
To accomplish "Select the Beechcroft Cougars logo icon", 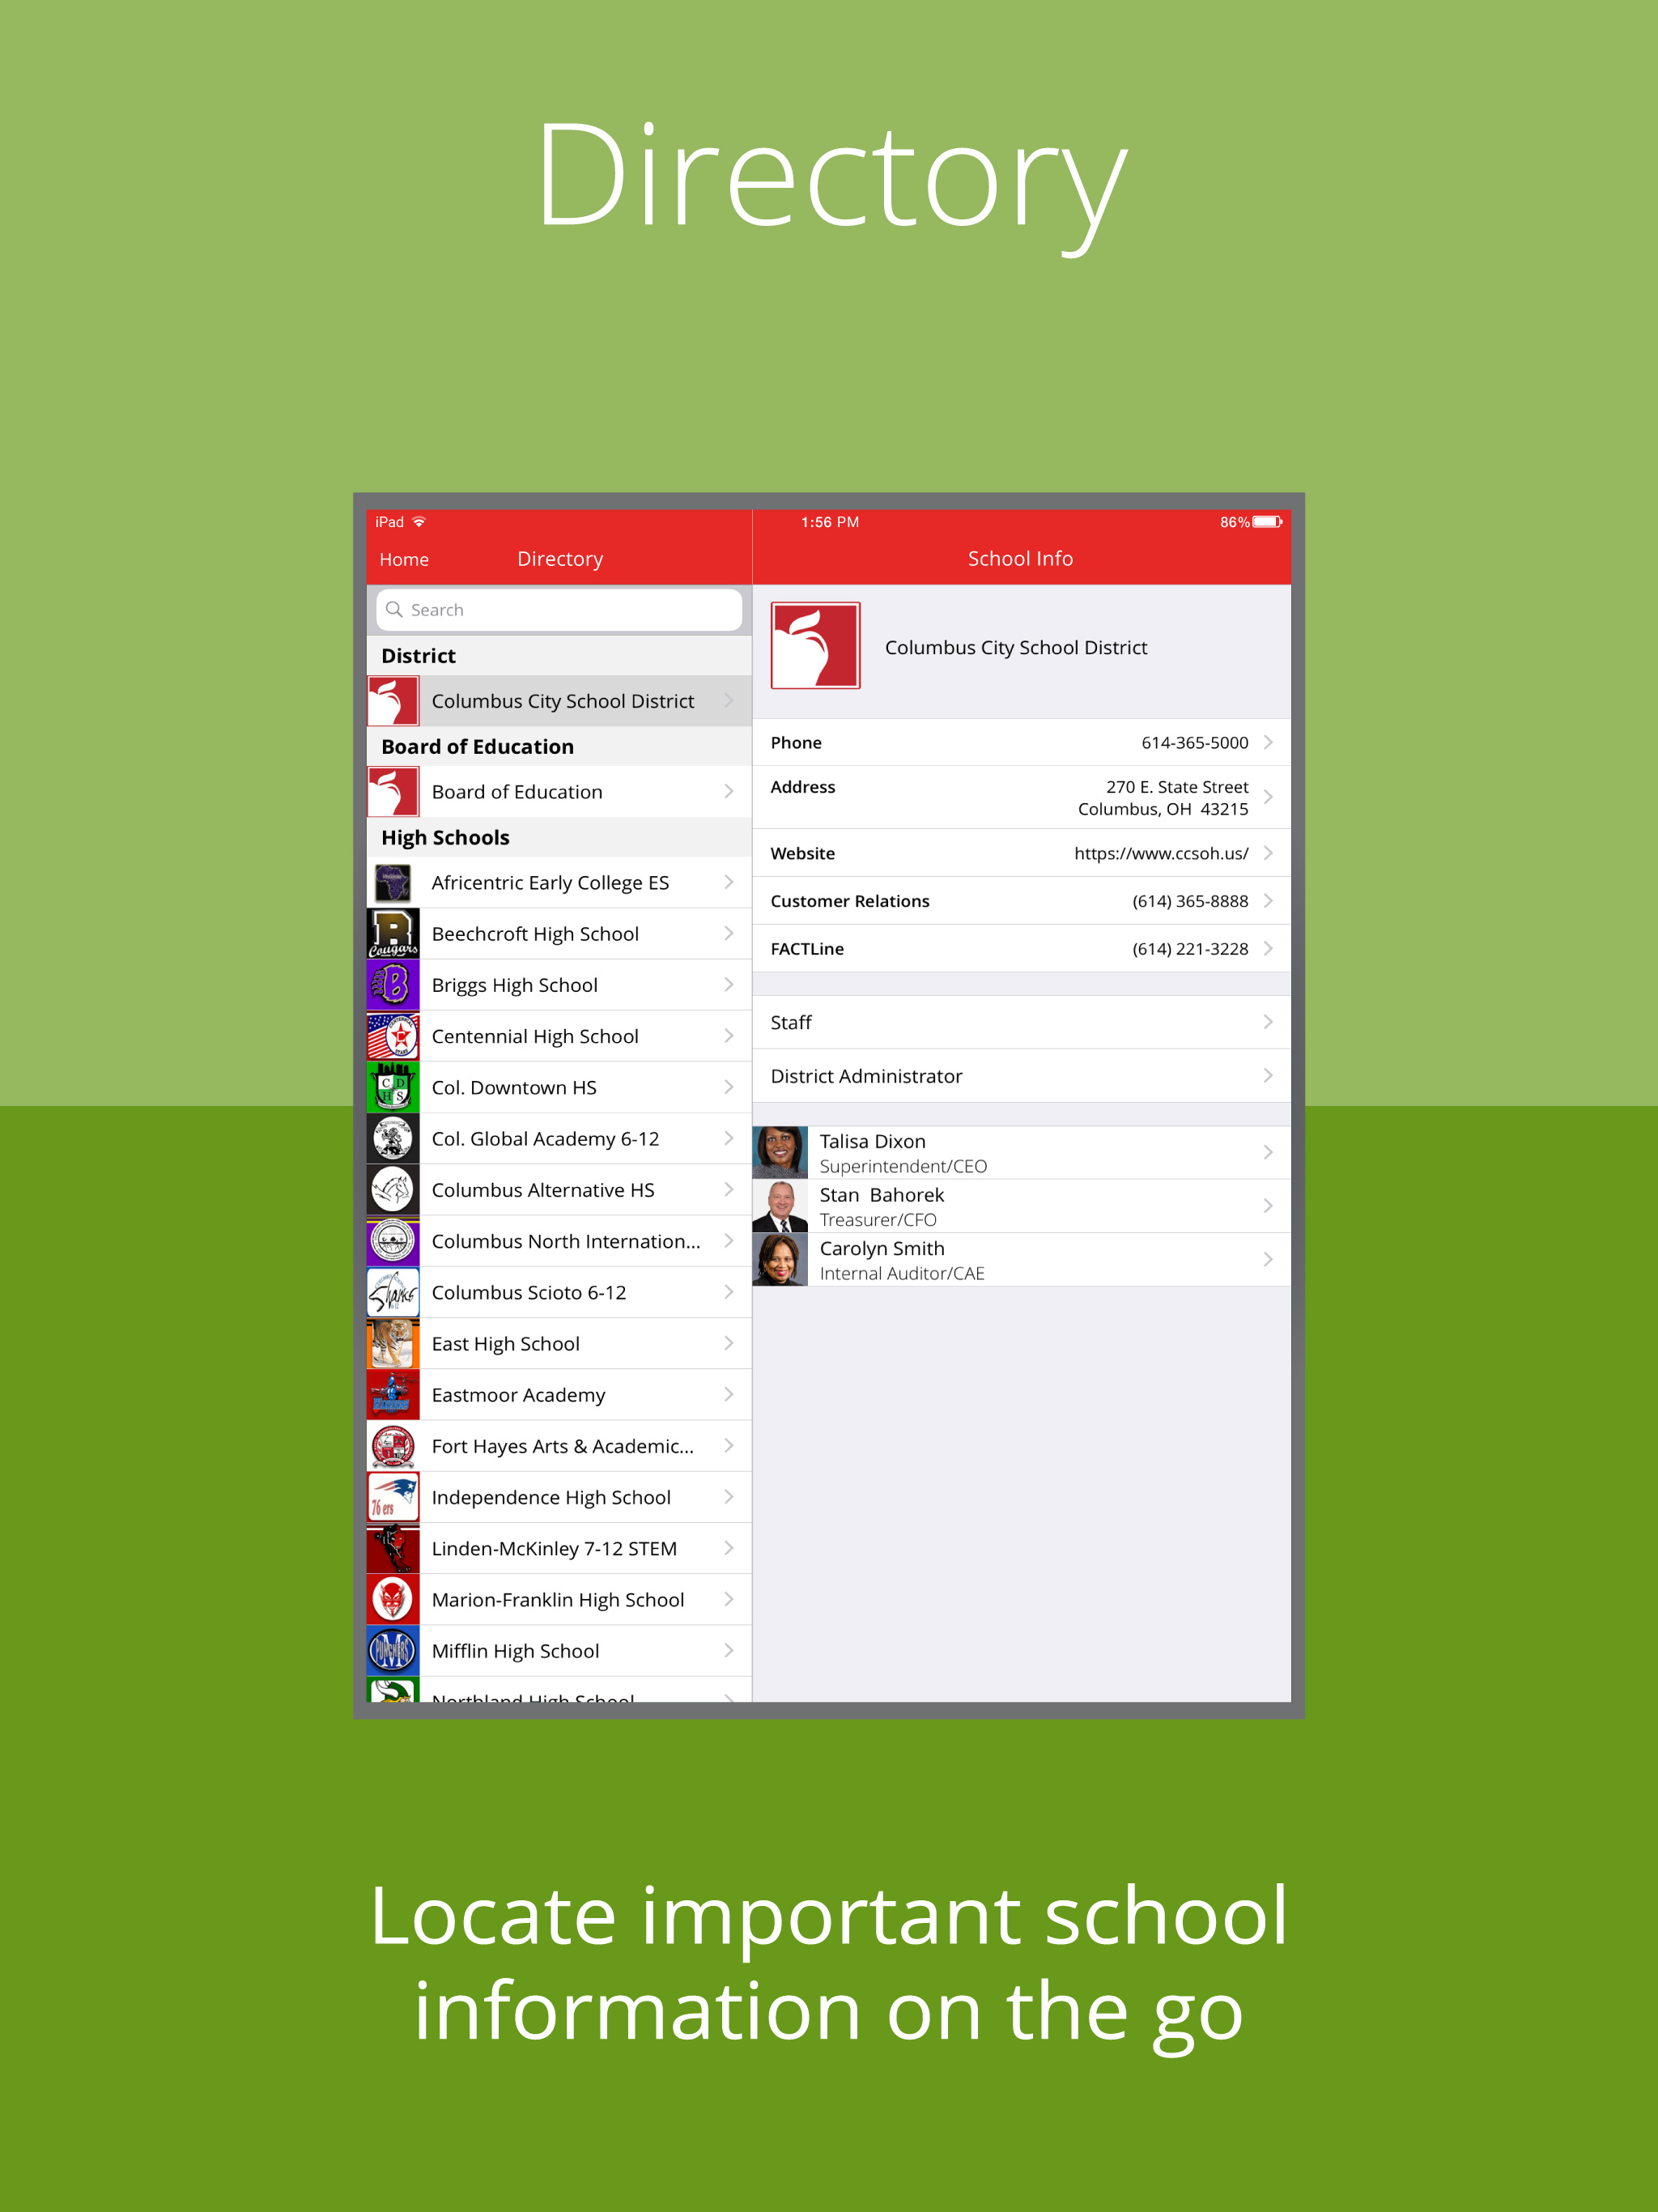I will pyautogui.click(x=393, y=934).
